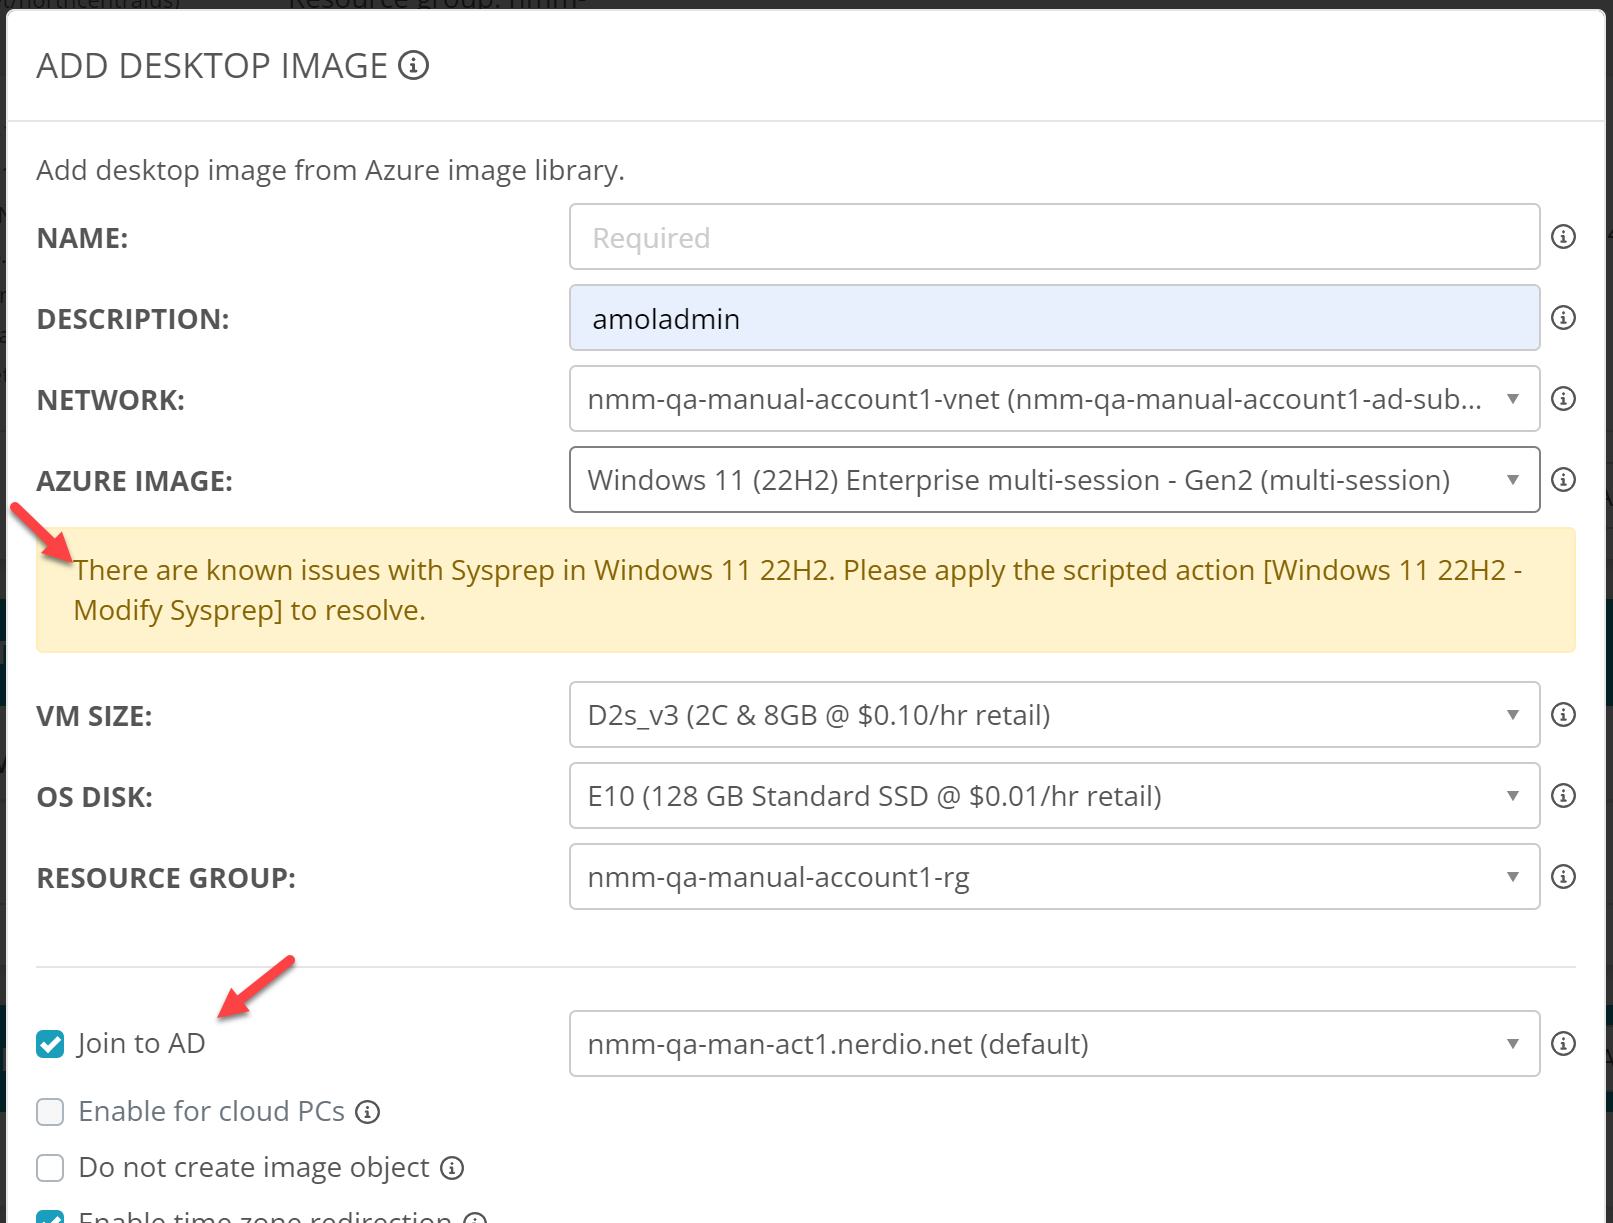Image resolution: width=1613 pixels, height=1223 pixels.
Task: Click info icon next to Do not create image object
Action: 452,1168
